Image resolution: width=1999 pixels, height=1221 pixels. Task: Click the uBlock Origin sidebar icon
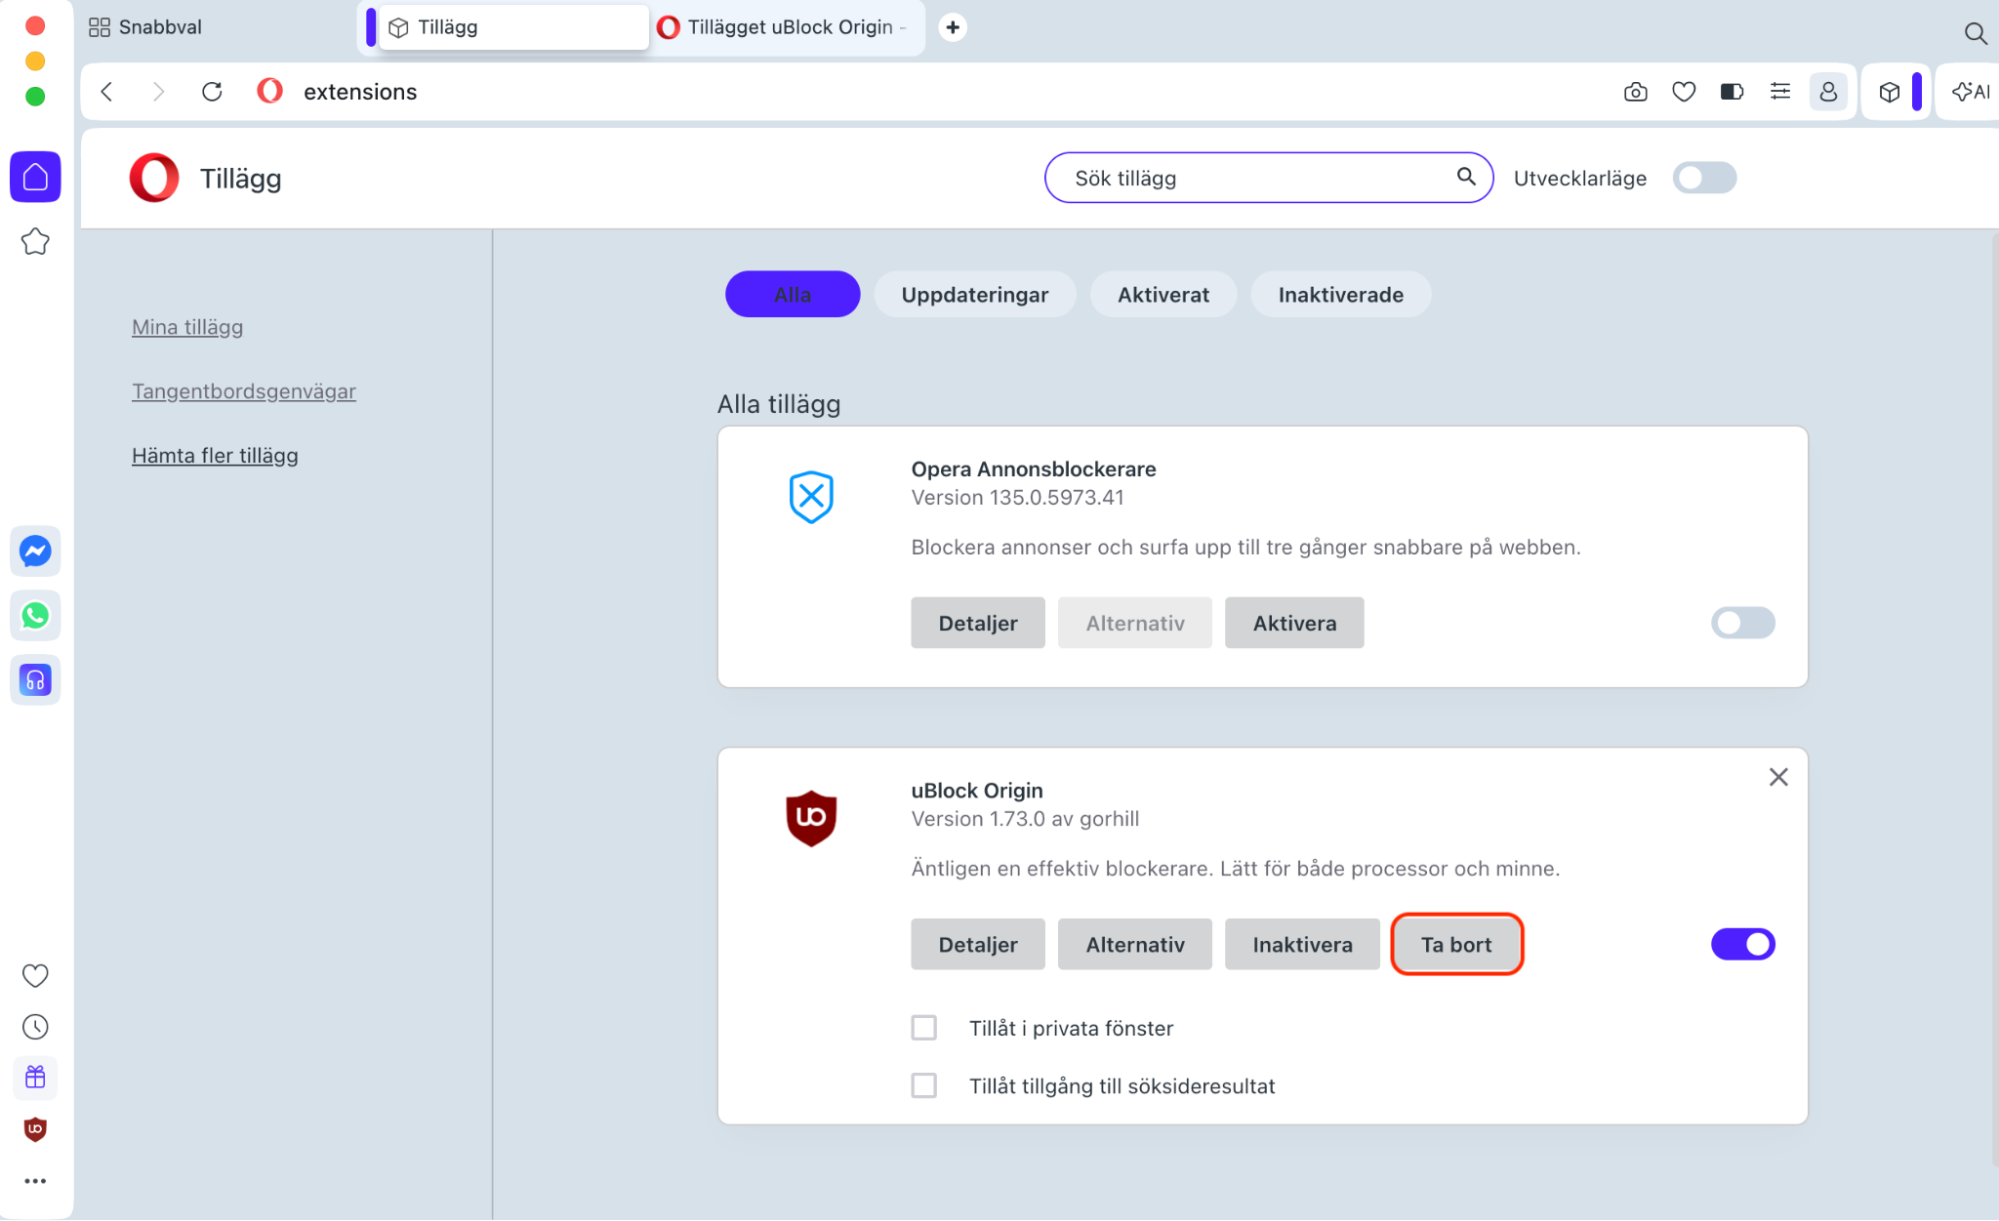point(35,1129)
